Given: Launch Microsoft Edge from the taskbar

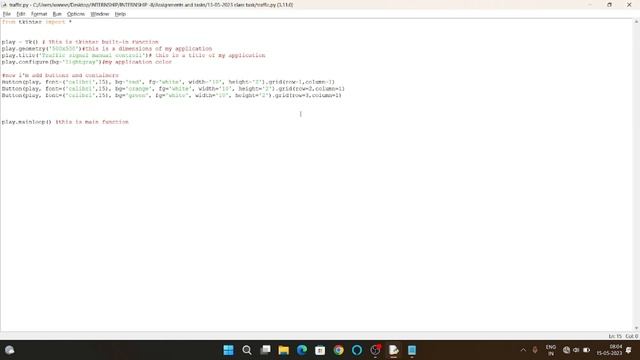Looking at the screenshot, I should [x=302, y=350].
